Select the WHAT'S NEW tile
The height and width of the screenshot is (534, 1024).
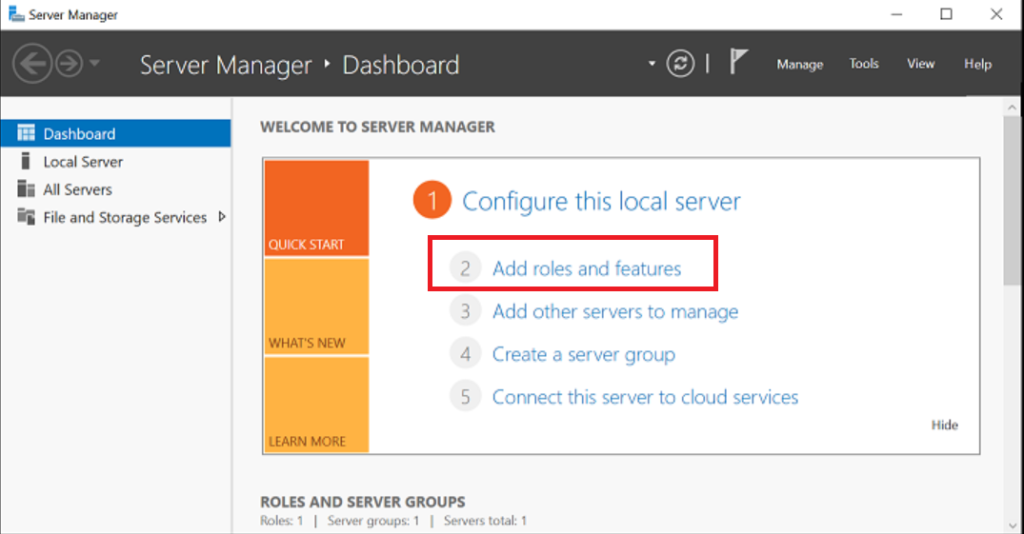click(x=317, y=306)
